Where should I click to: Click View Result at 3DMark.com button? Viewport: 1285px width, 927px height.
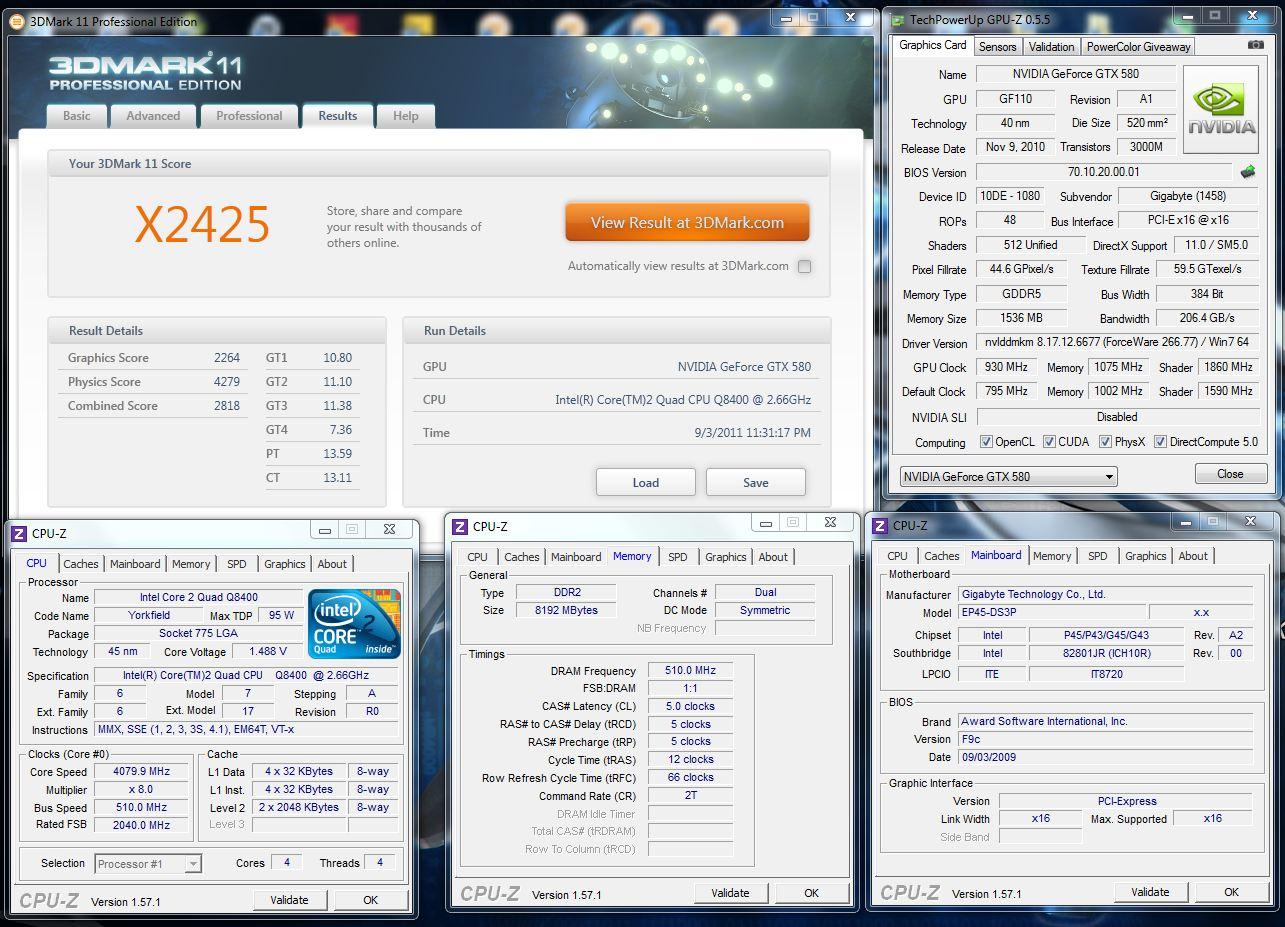687,223
